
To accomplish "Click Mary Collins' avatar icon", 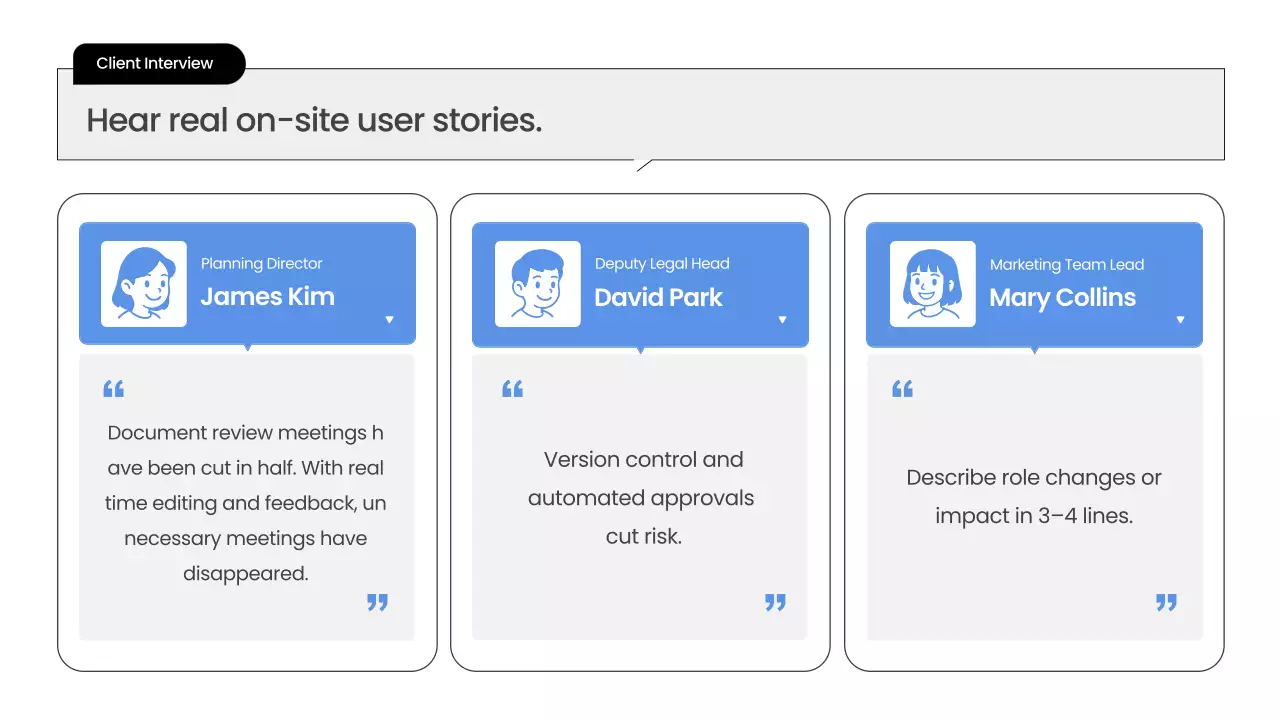I will 932,284.
